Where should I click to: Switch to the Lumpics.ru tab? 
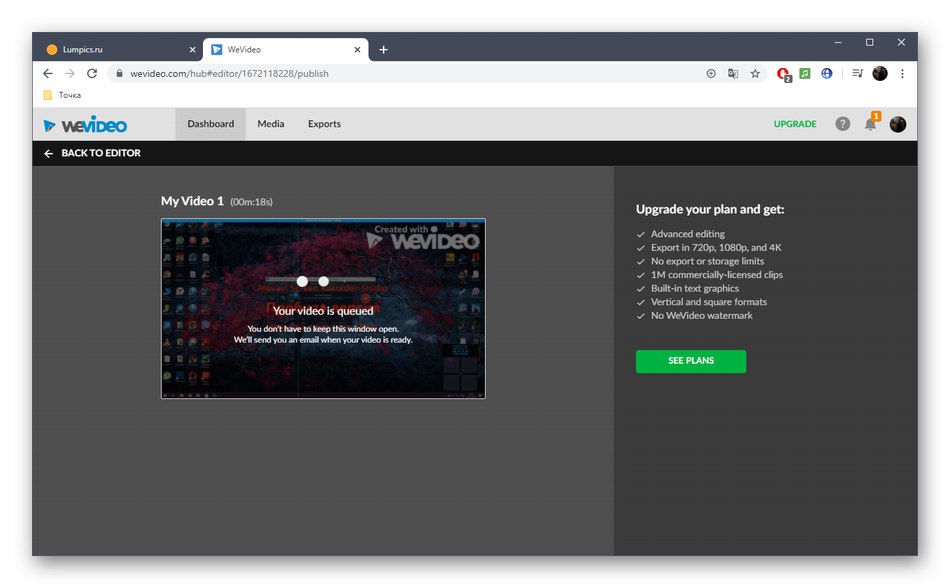pos(119,50)
